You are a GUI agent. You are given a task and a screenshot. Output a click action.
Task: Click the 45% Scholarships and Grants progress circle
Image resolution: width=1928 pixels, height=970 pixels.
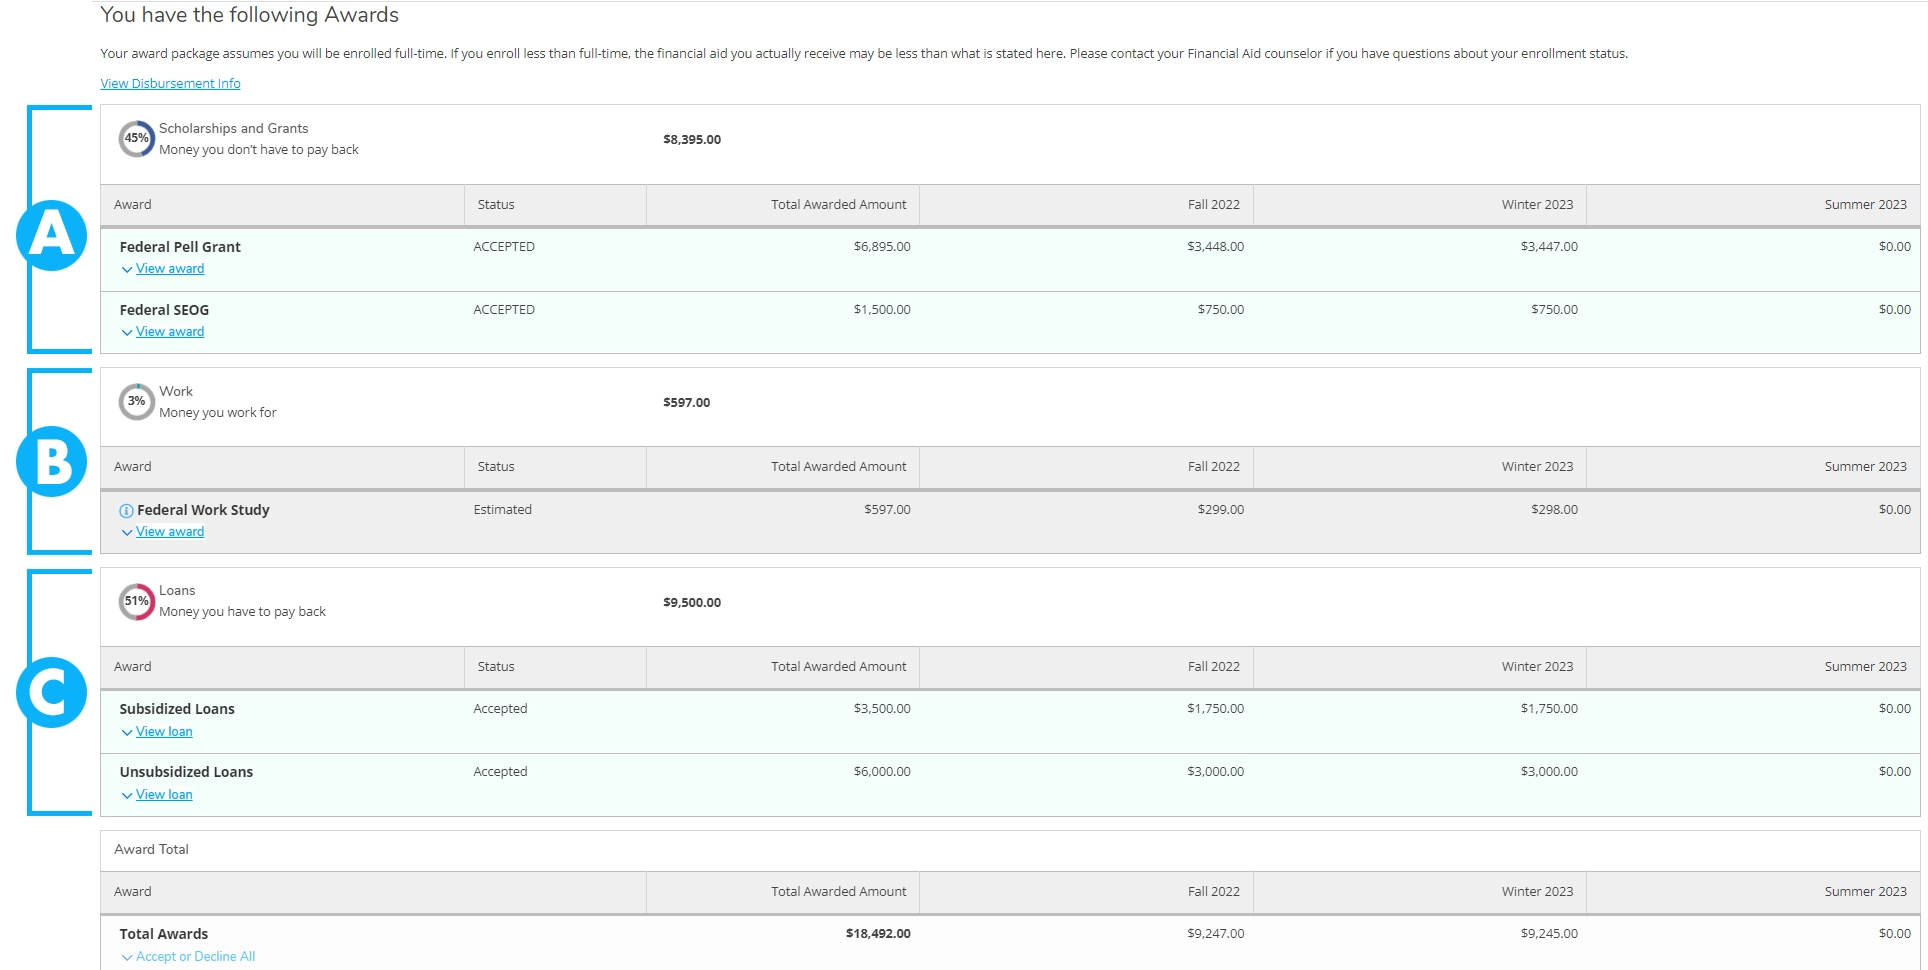point(136,139)
